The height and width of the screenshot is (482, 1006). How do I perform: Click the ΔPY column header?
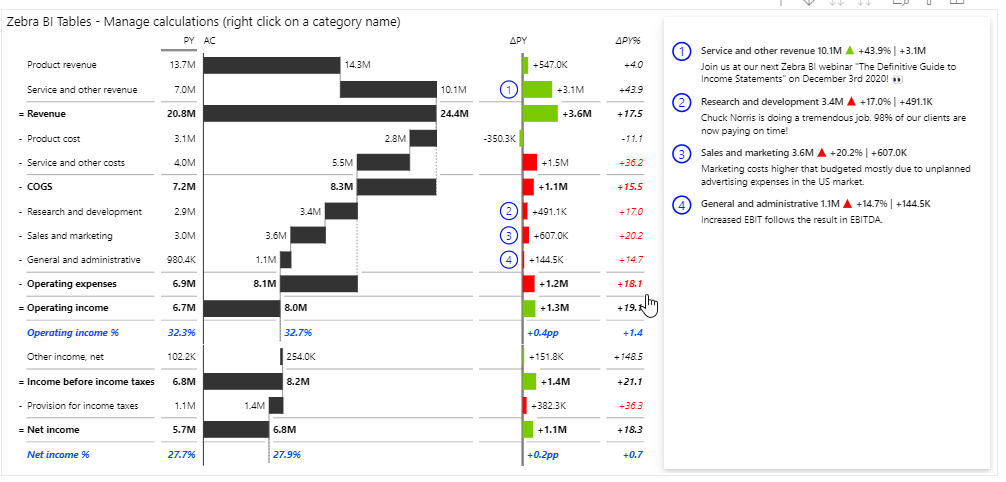(x=517, y=41)
